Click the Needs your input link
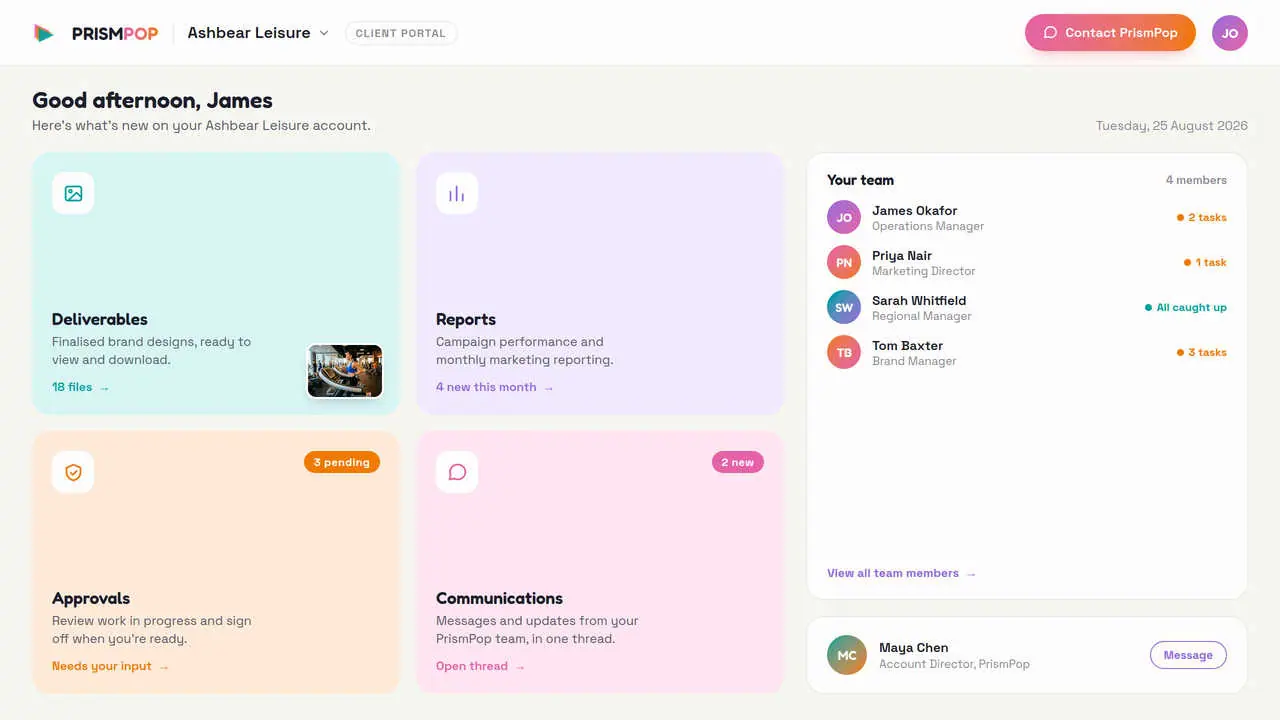This screenshot has width=1280, height=720. [111, 666]
